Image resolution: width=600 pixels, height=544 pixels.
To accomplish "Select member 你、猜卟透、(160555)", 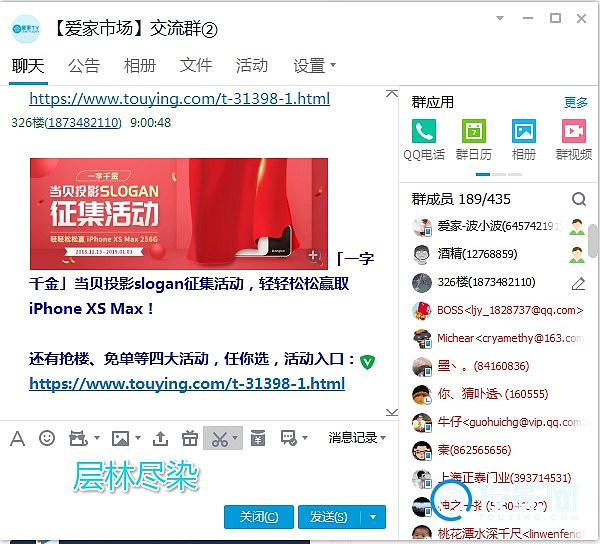I will click(498, 394).
